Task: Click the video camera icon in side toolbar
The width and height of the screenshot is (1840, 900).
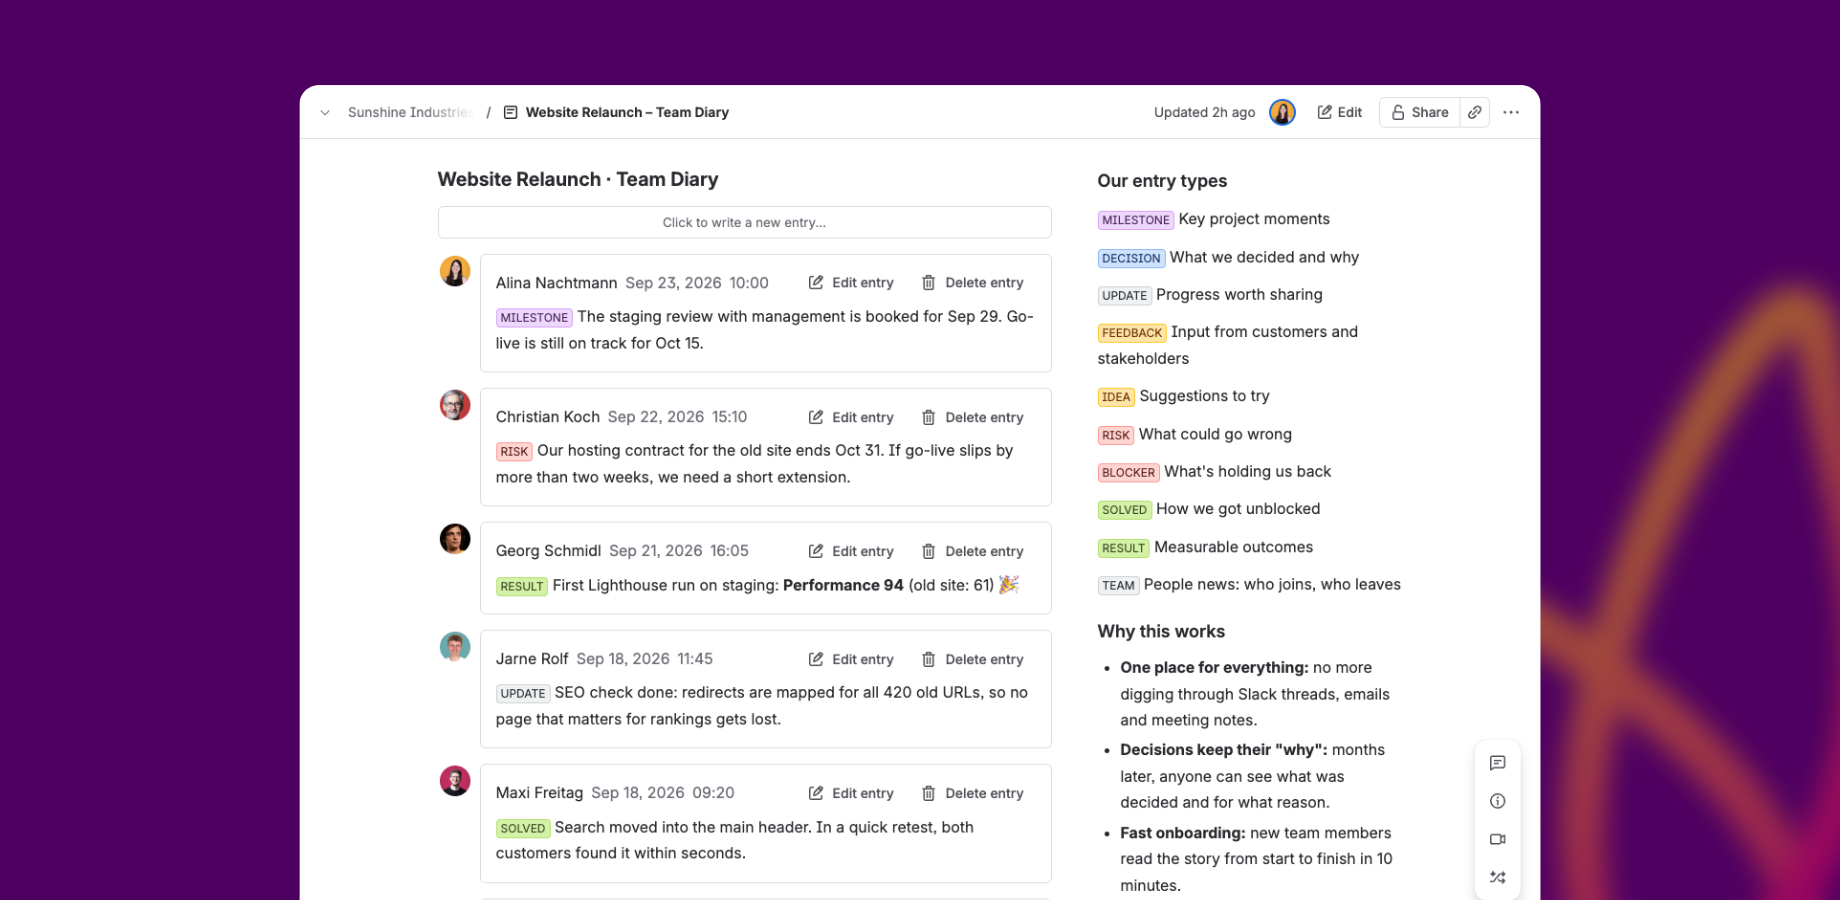Action: (x=1497, y=839)
